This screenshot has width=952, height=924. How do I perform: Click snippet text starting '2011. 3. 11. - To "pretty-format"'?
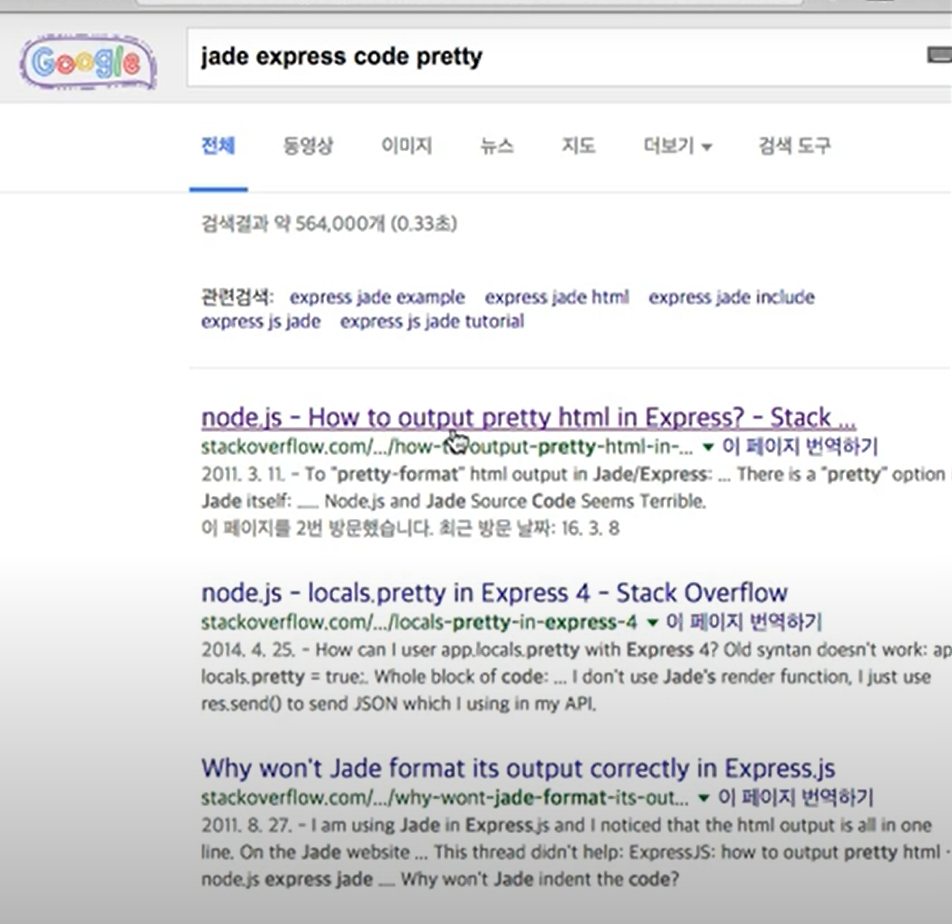(574, 487)
